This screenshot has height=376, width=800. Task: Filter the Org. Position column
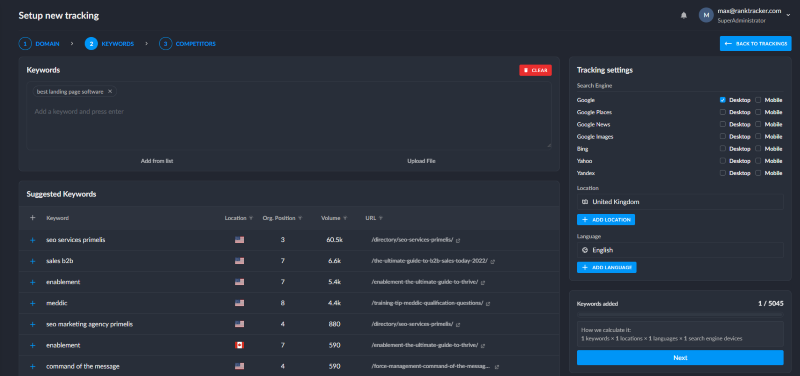coord(300,218)
